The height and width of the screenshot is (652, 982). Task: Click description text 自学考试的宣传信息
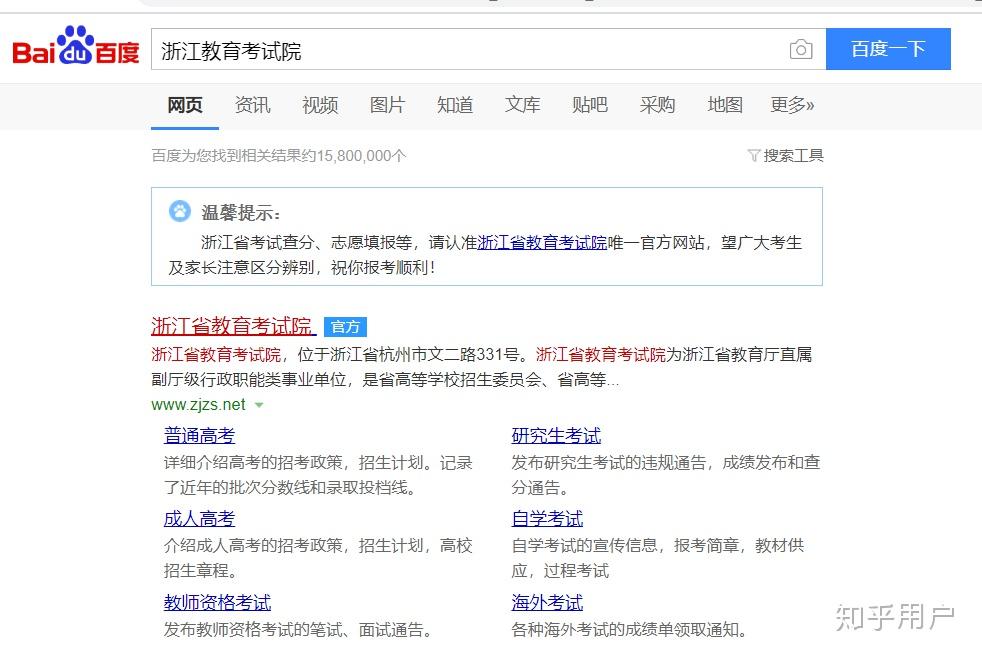(x=584, y=546)
